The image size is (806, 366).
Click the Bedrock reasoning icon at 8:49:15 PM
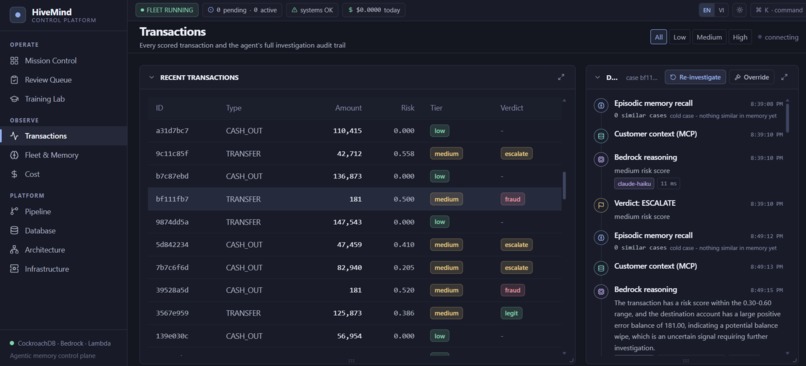tap(600, 291)
